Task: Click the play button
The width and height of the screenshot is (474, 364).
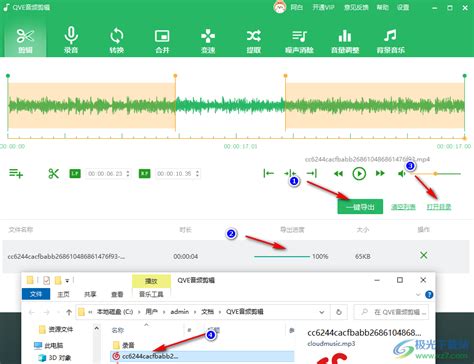Action: pos(359,173)
